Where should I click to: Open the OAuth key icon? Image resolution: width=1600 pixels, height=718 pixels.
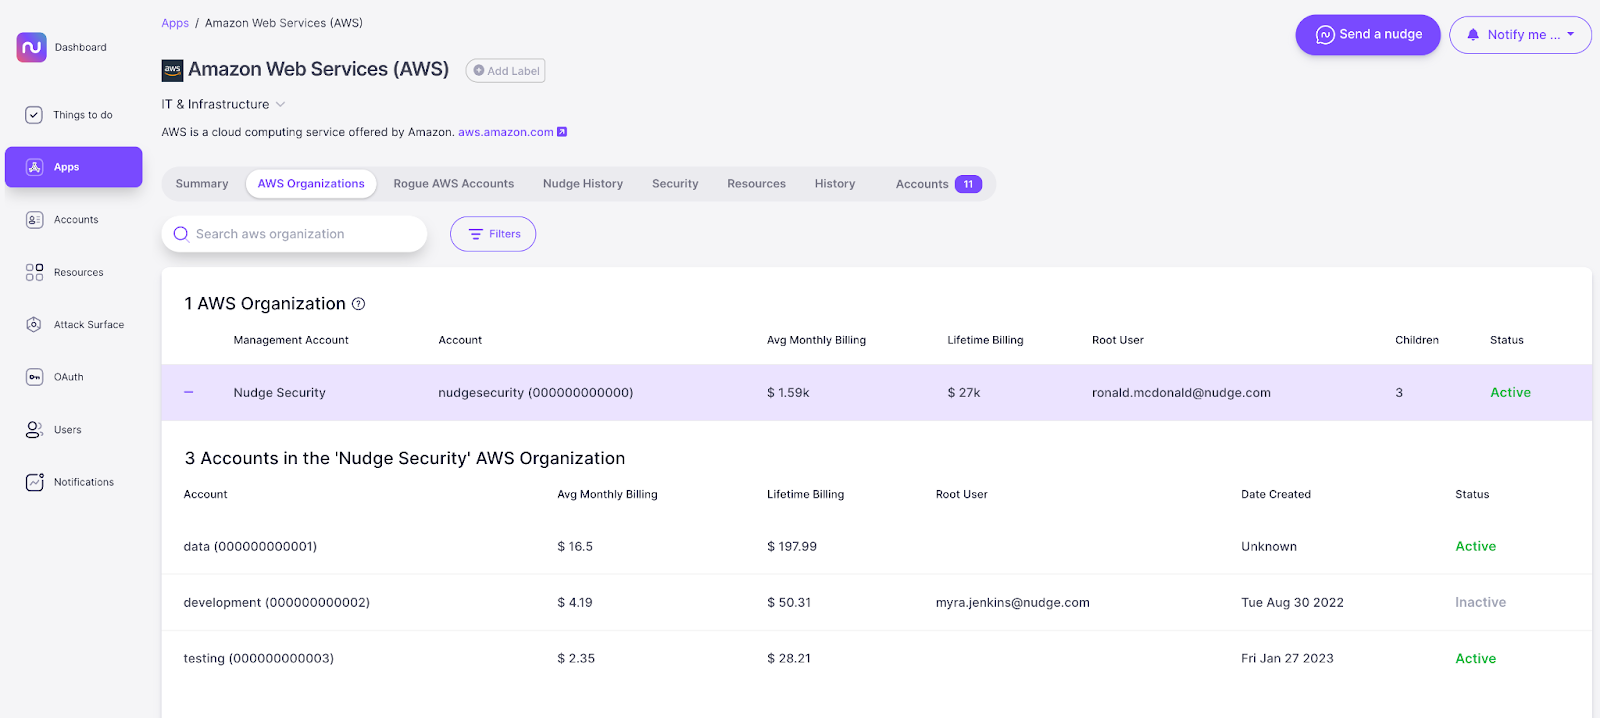(x=34, y=377)
